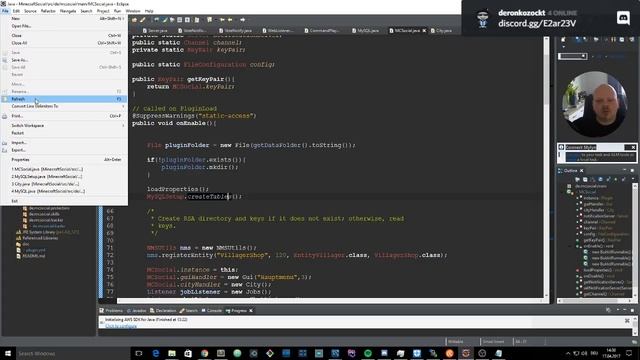The image size is (640, 360).
Task: Open the Source menu
Action: point(30,11)
